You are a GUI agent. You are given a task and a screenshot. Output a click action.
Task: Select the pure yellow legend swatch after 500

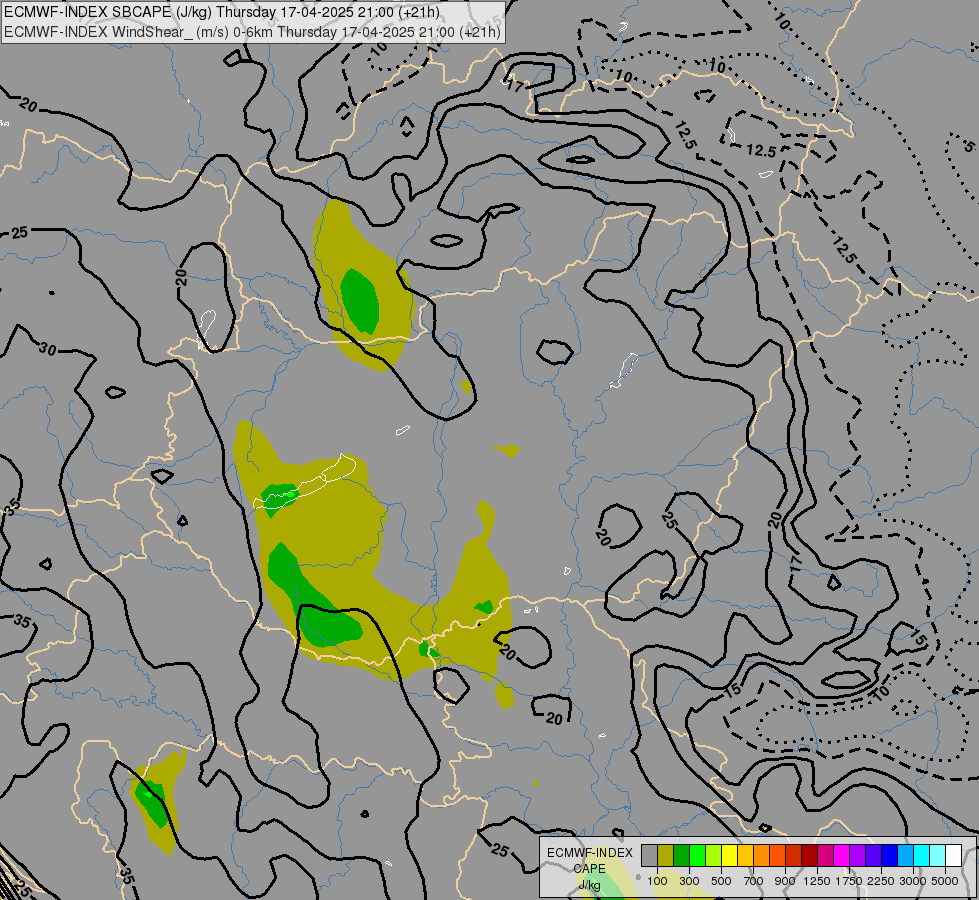pos(730,856)
